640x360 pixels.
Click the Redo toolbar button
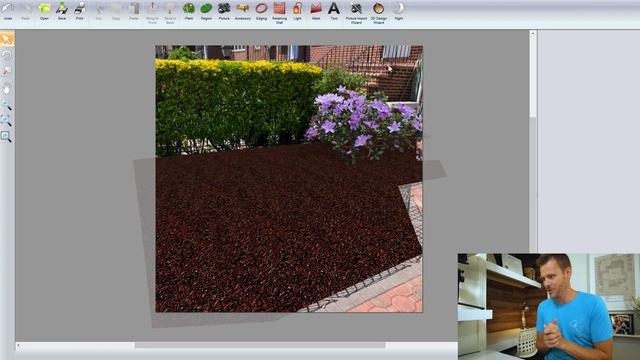coord(25,11)
